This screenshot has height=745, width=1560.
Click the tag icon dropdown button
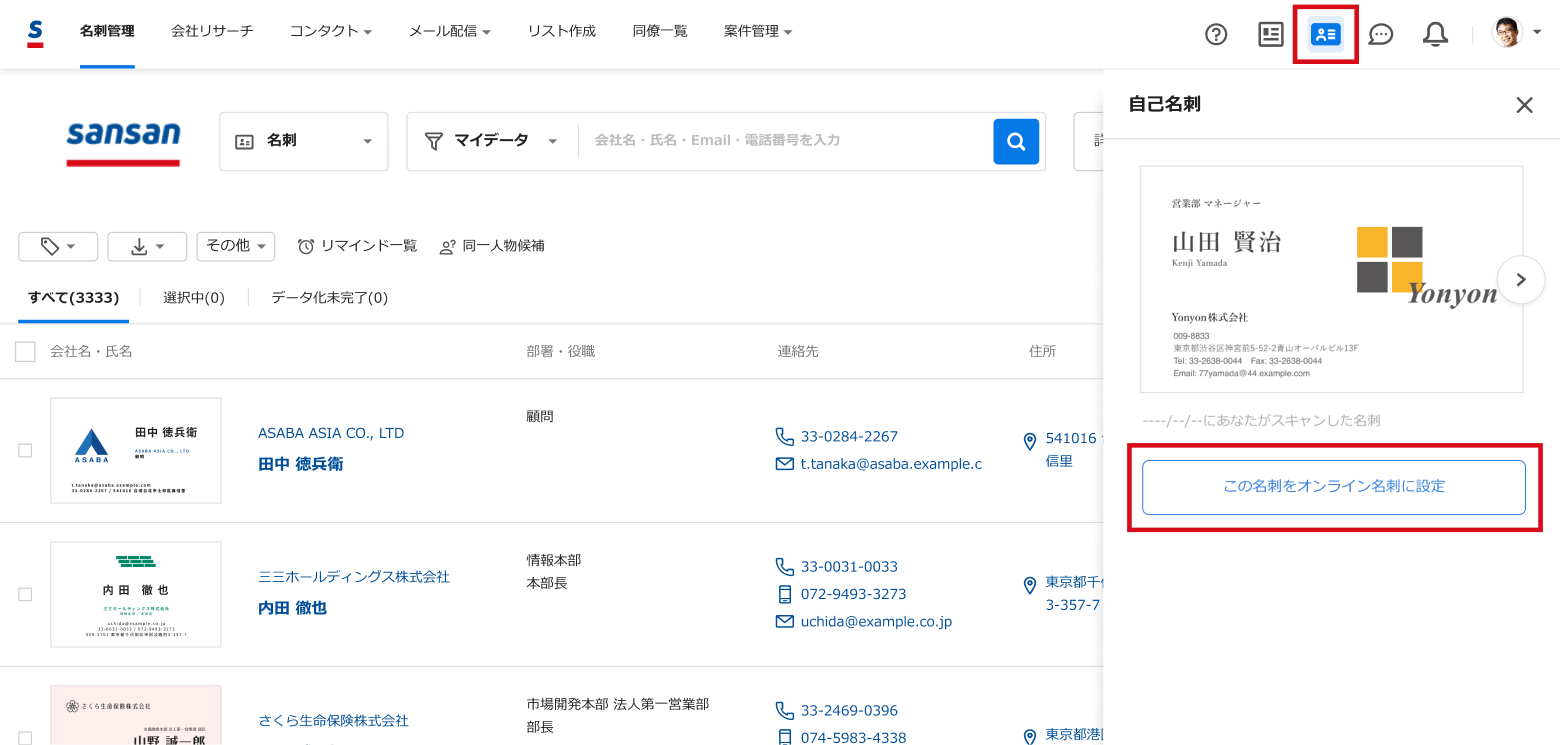[x=58, y=246]
